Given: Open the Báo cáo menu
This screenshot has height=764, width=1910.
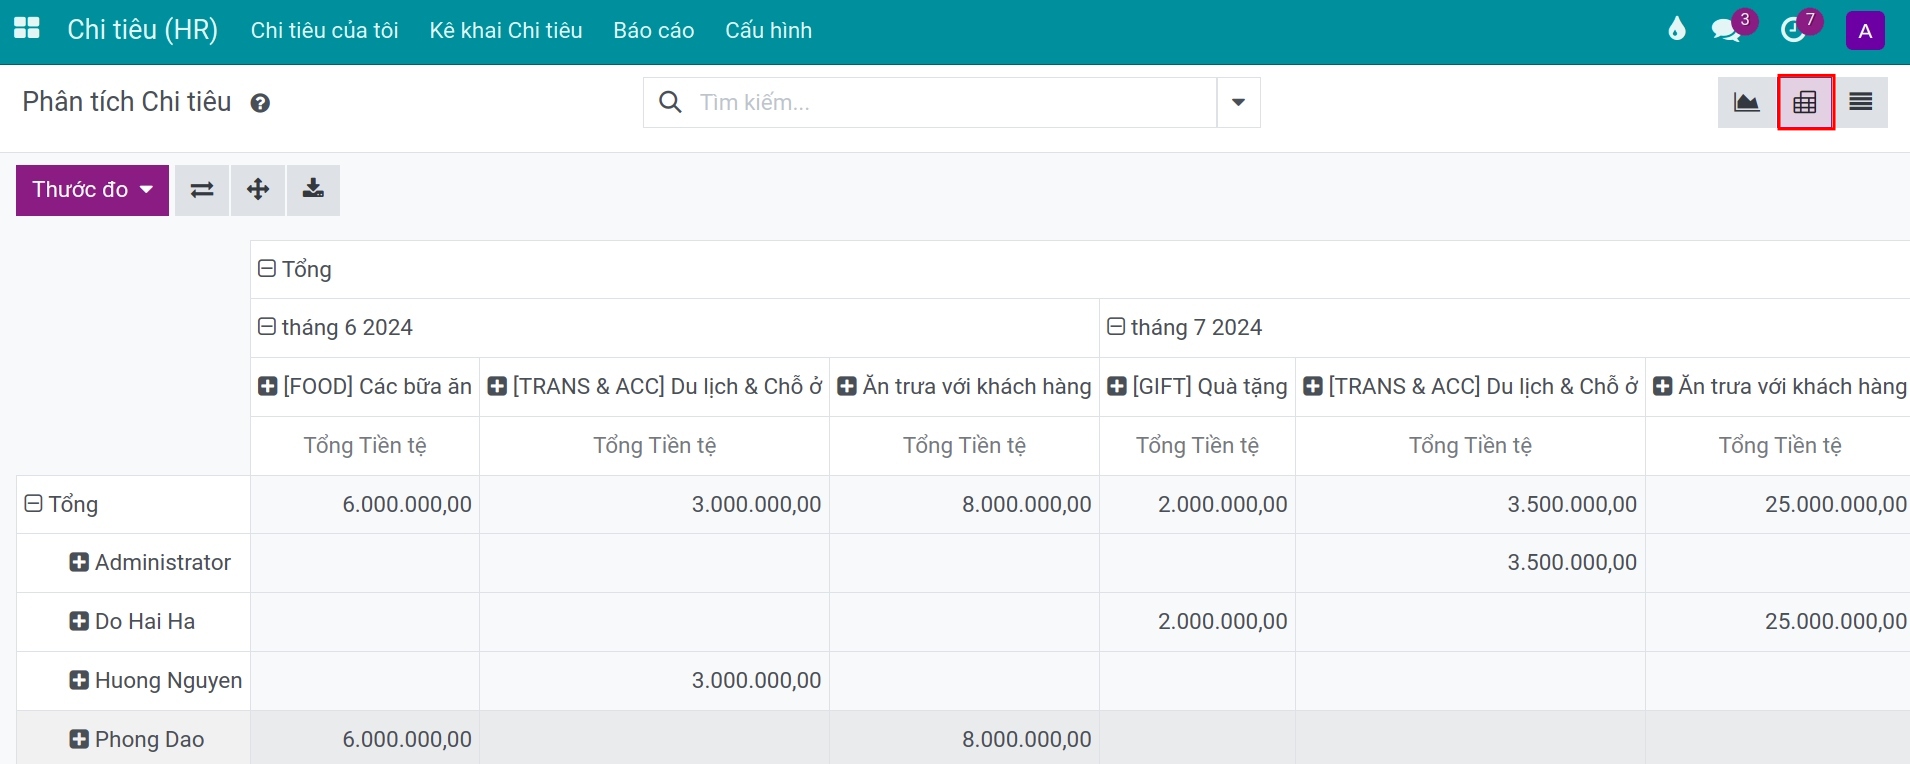Looking at the screenshot, I should [x=654, y=30].
